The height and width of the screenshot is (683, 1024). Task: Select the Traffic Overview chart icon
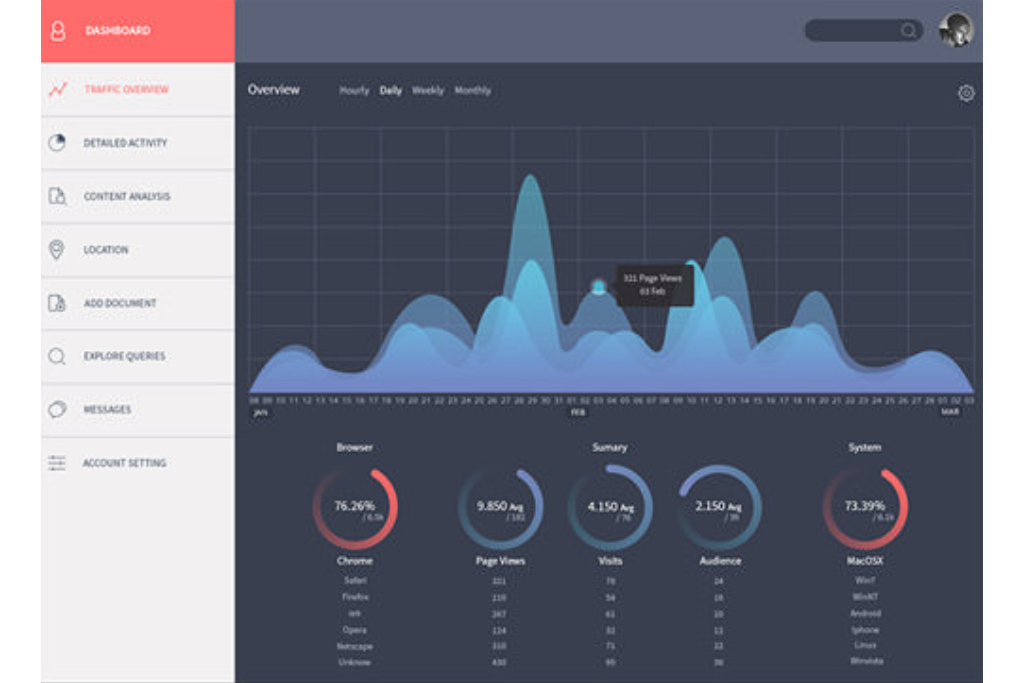point(58,89)
